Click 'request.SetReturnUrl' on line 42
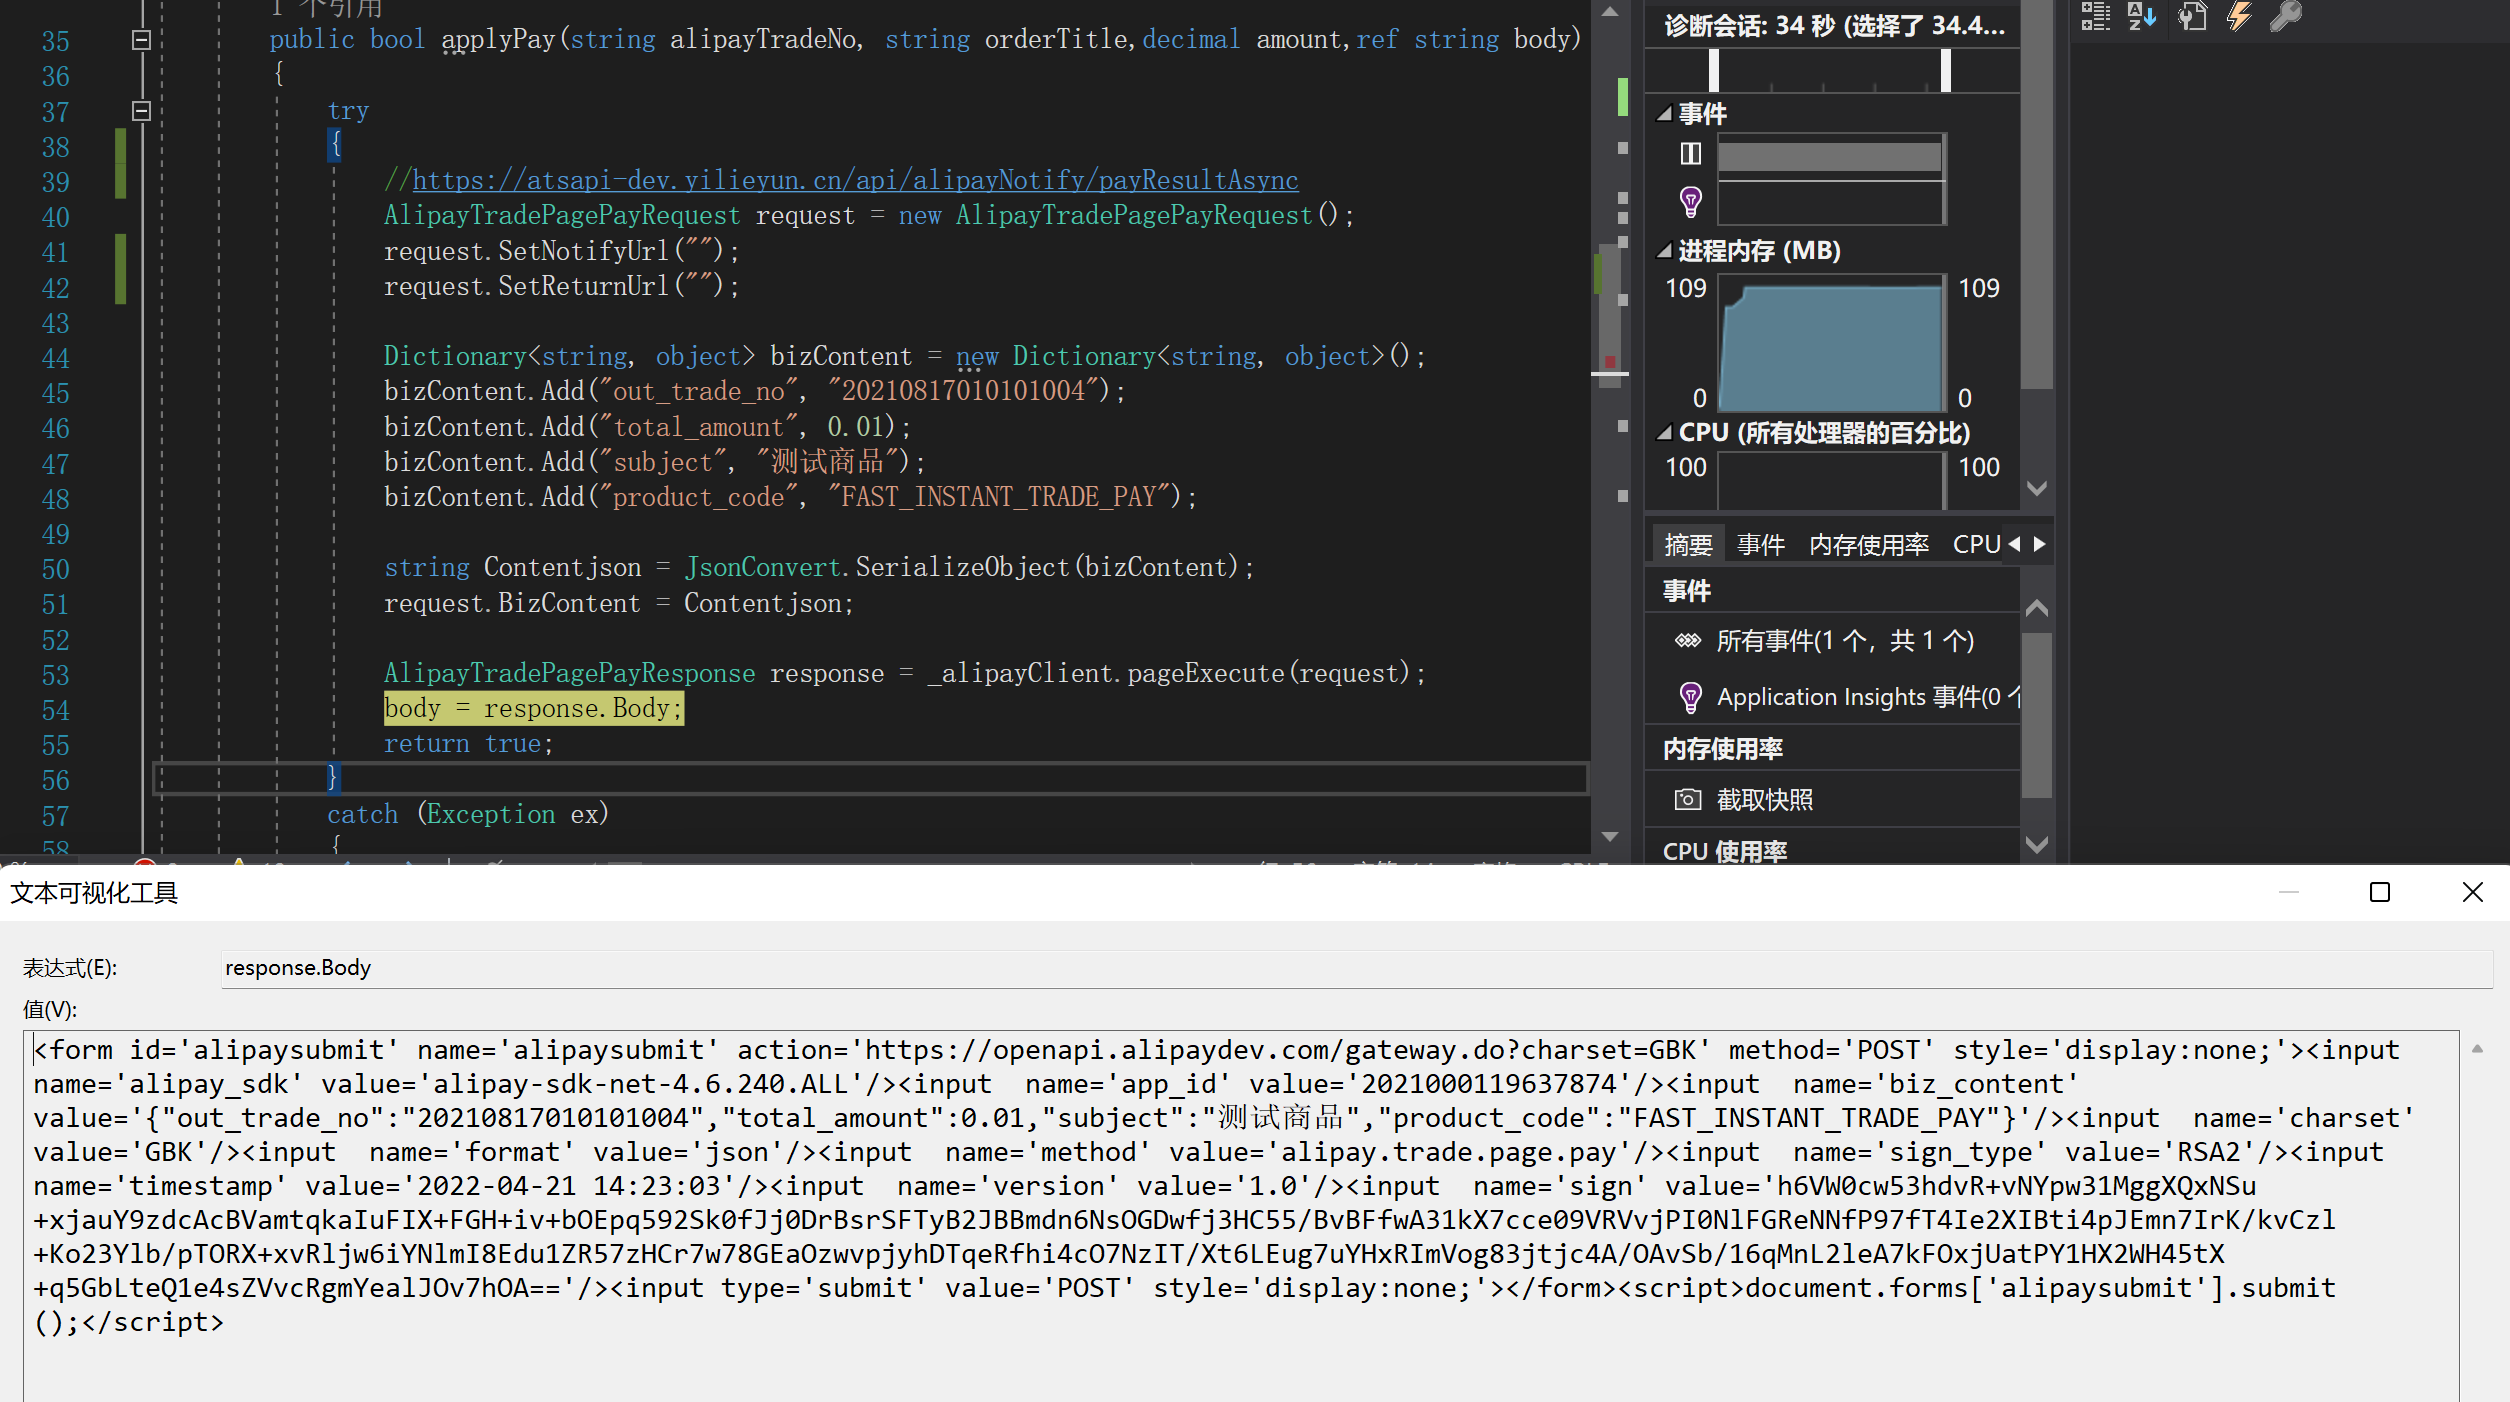This screenshot has width=2510, height=1402. click(525, 286)
